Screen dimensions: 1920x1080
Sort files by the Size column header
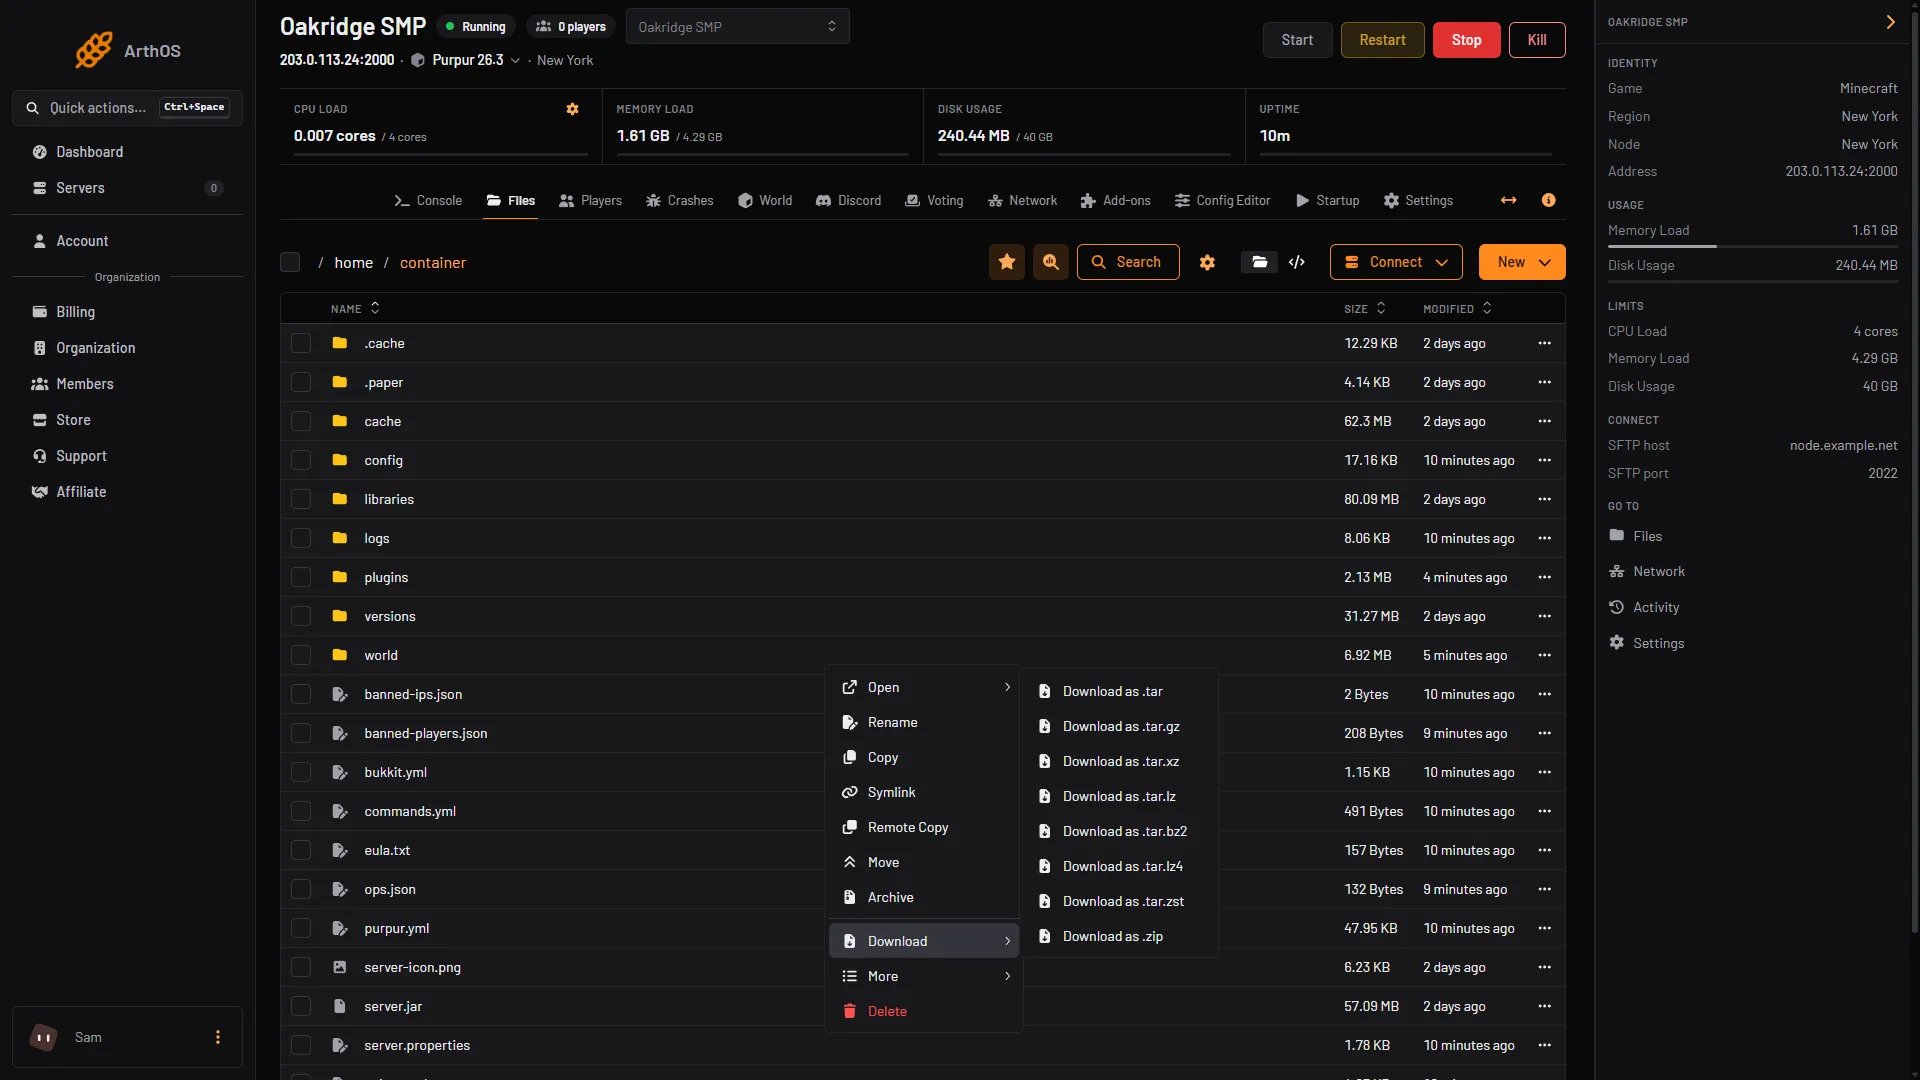click(x=1364, y=308)
